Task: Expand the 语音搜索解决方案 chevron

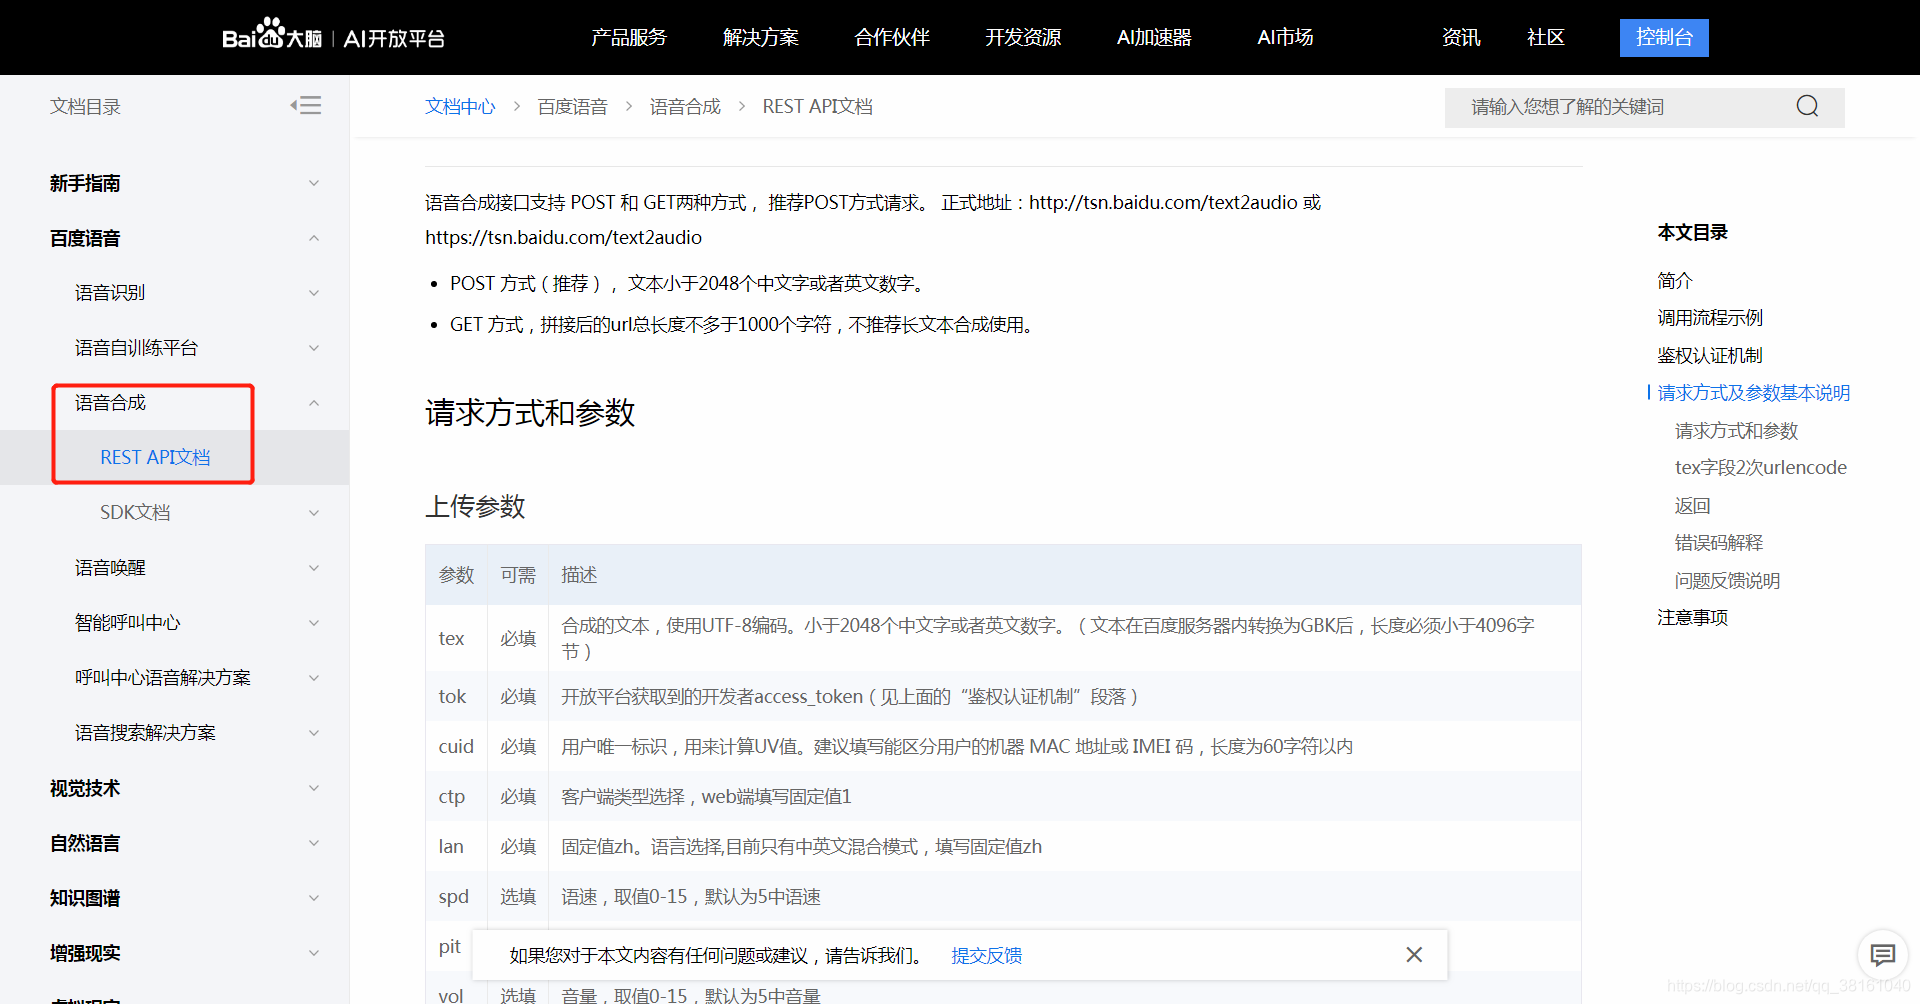Action: point(314,733)
